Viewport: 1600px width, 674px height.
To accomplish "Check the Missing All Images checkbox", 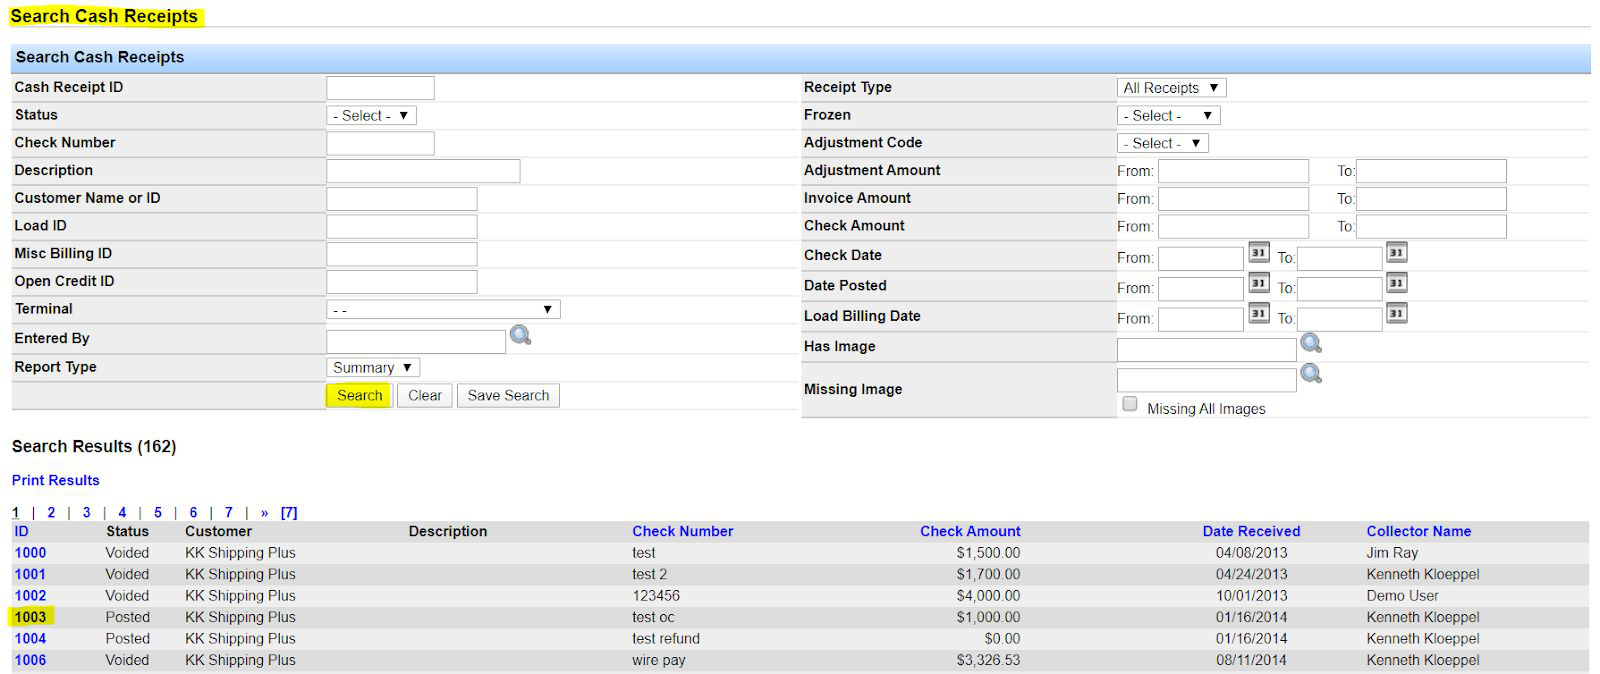I will [x=1130, y=404].
